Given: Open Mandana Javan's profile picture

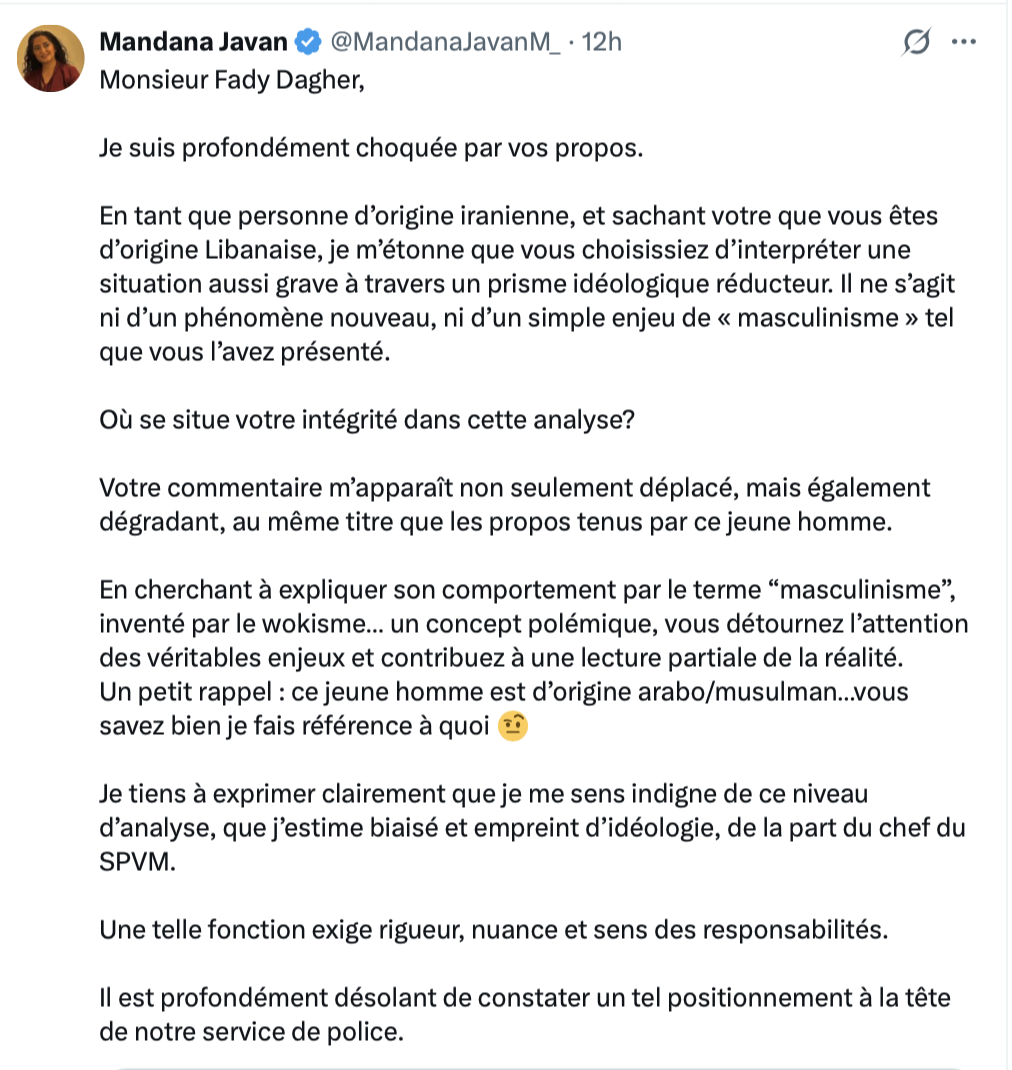Looking at the screenshot, I should pyautogui.click(x=50, y=59).
